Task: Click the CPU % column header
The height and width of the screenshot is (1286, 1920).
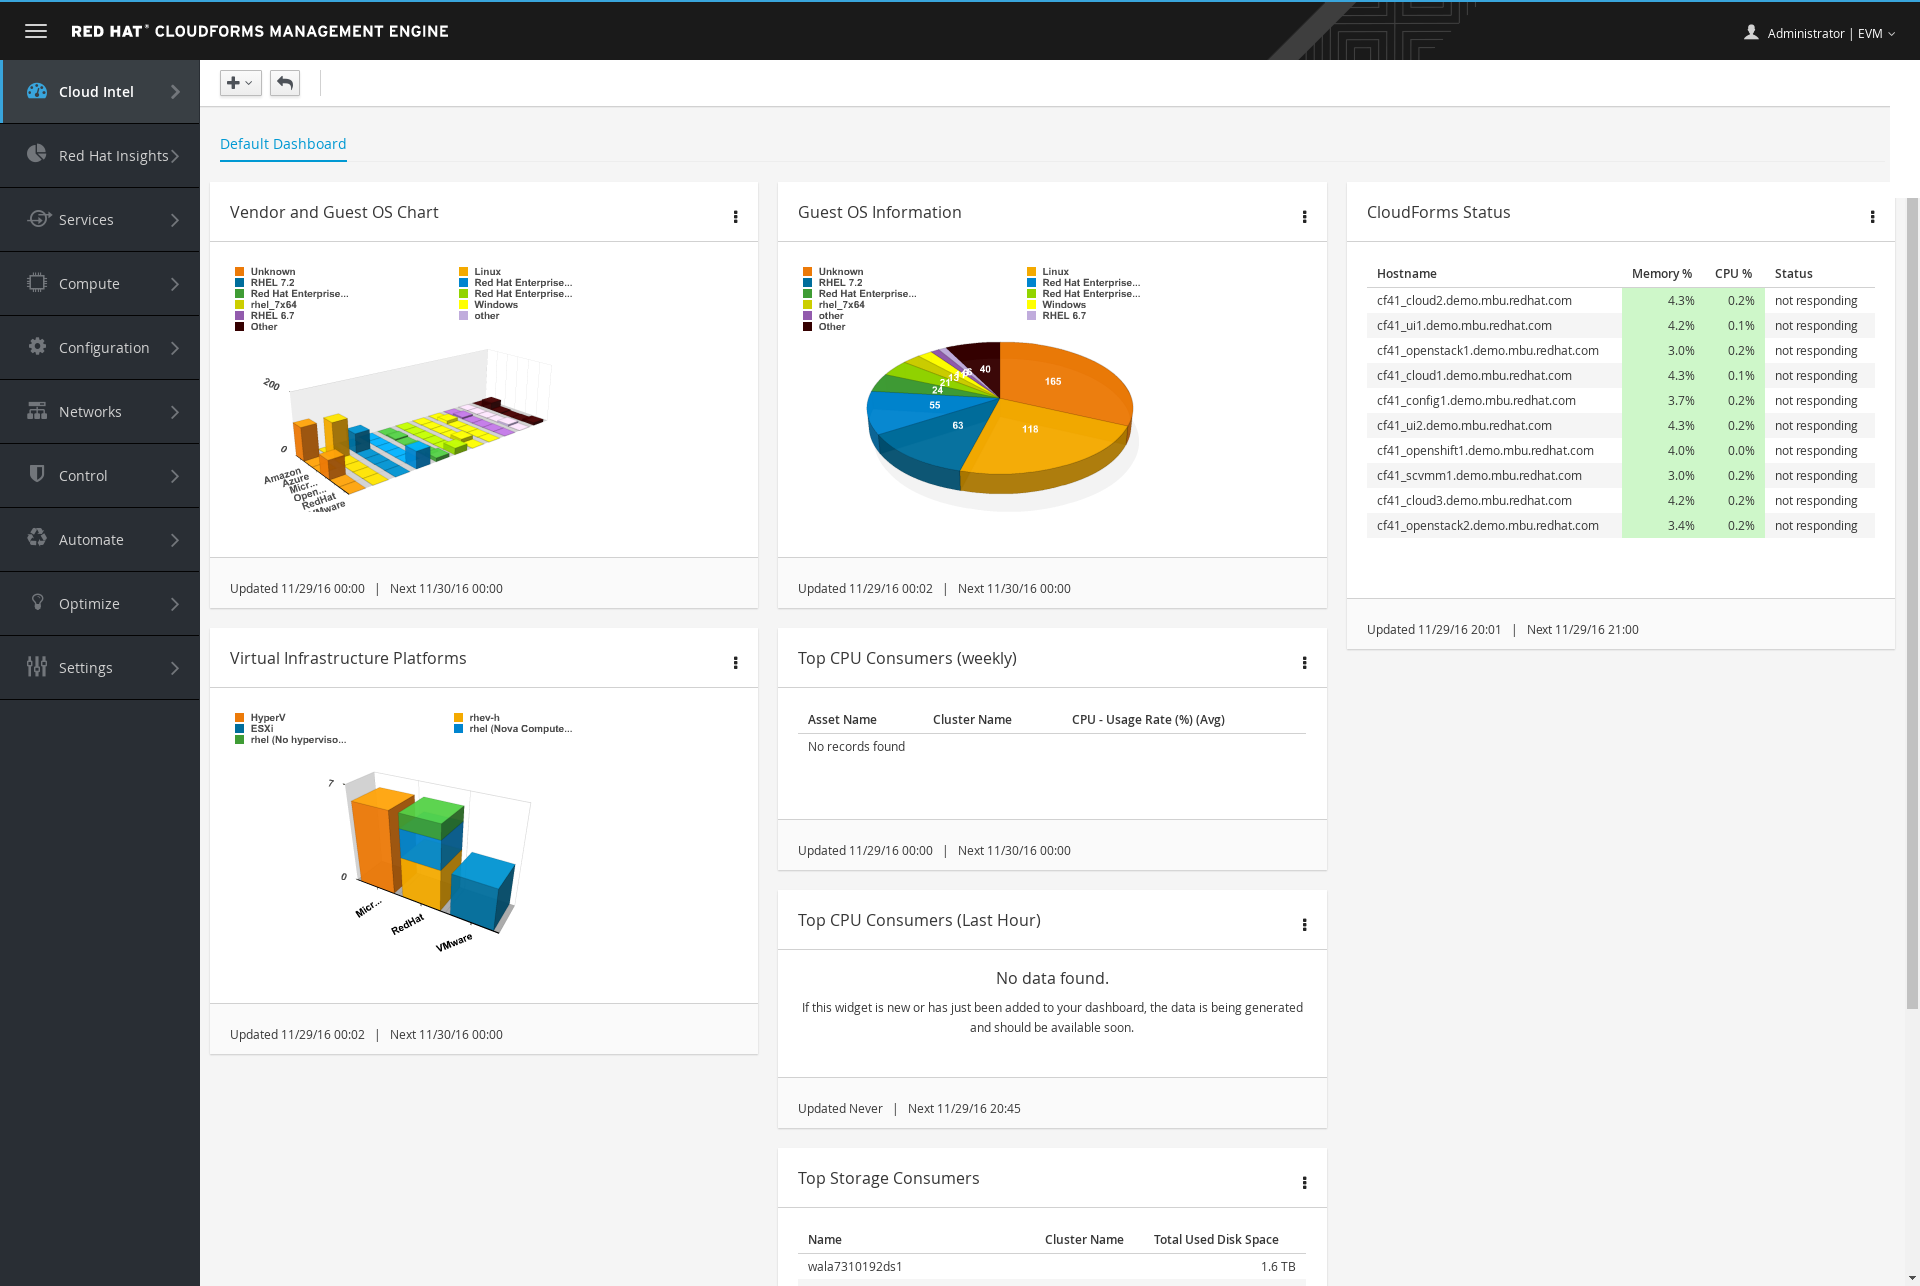Action: tap(1733, 274)
